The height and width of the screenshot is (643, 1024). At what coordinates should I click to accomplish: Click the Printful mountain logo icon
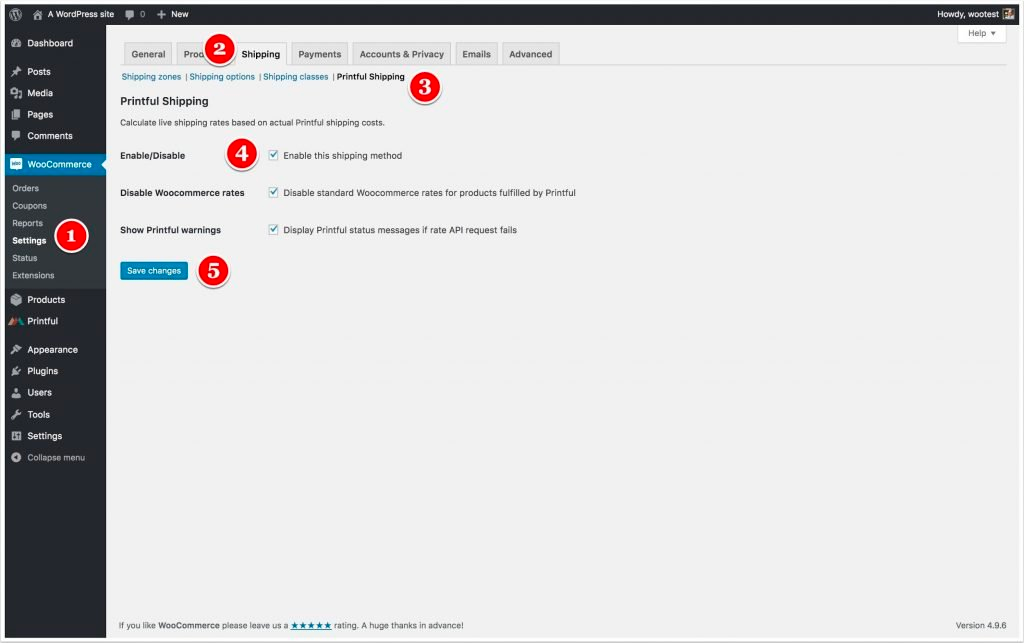point(16,321)
